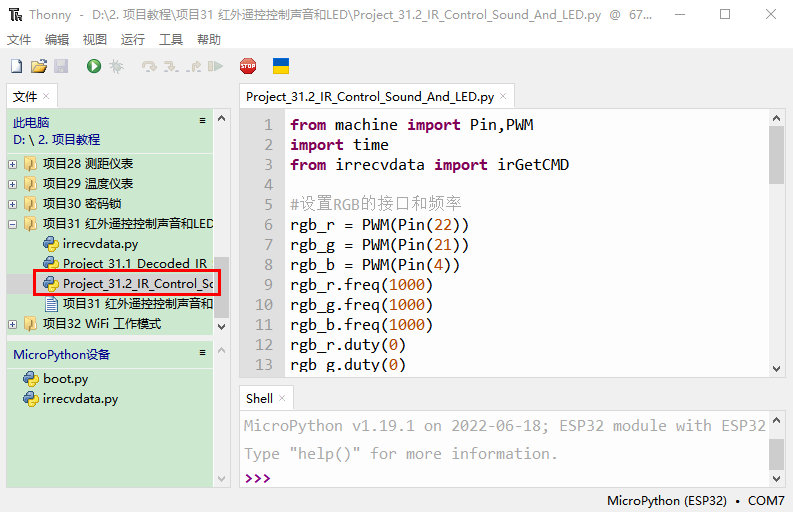Open the MicroPython设备 panel options menu
The image size is (793, 512).
coord(202,354)
